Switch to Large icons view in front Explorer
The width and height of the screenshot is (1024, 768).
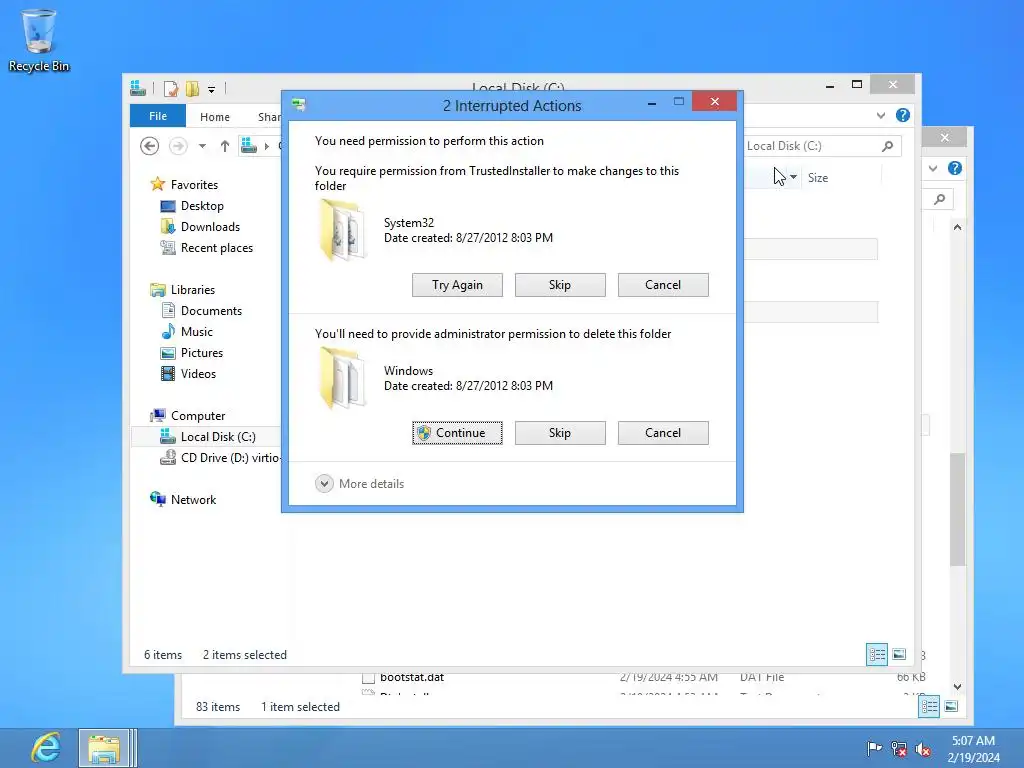899,654
